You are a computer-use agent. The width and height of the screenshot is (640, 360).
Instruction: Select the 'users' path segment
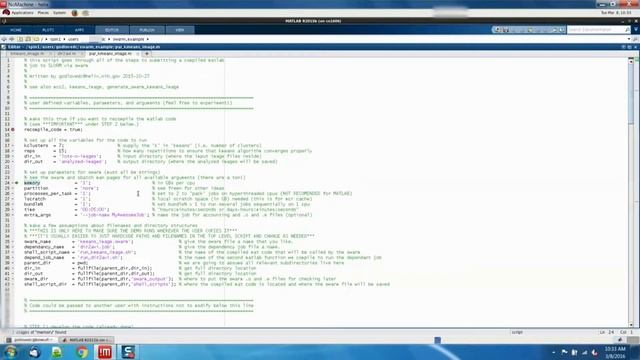tap(73, 39)
